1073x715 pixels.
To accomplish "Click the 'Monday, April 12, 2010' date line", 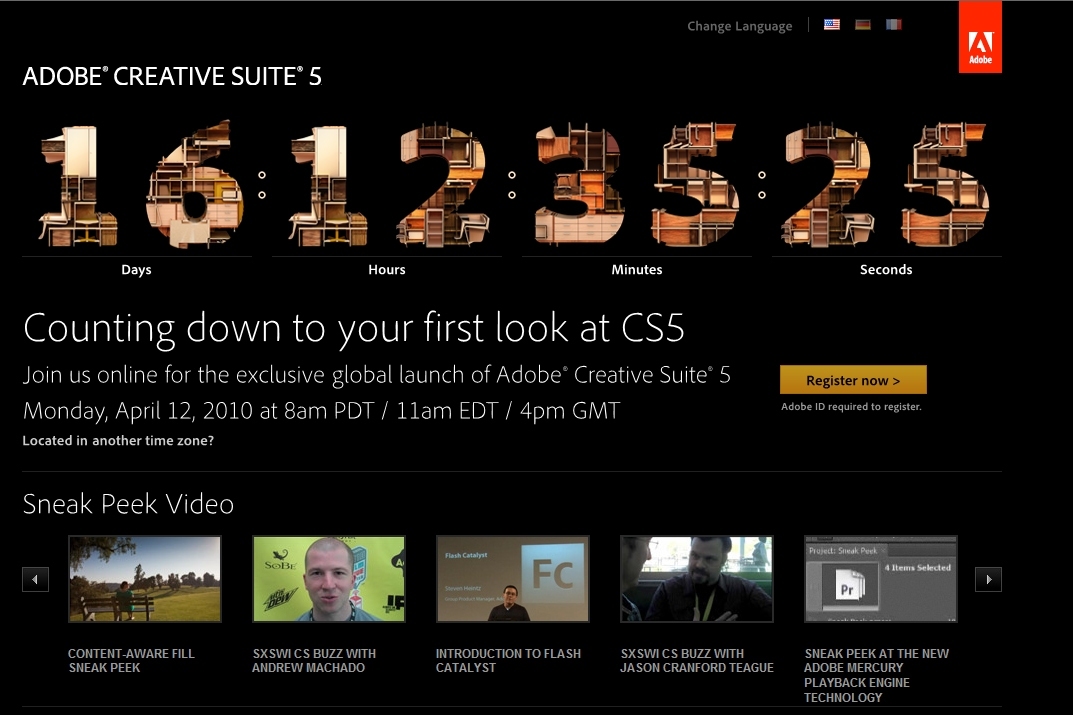I will [x=321, y=411].
